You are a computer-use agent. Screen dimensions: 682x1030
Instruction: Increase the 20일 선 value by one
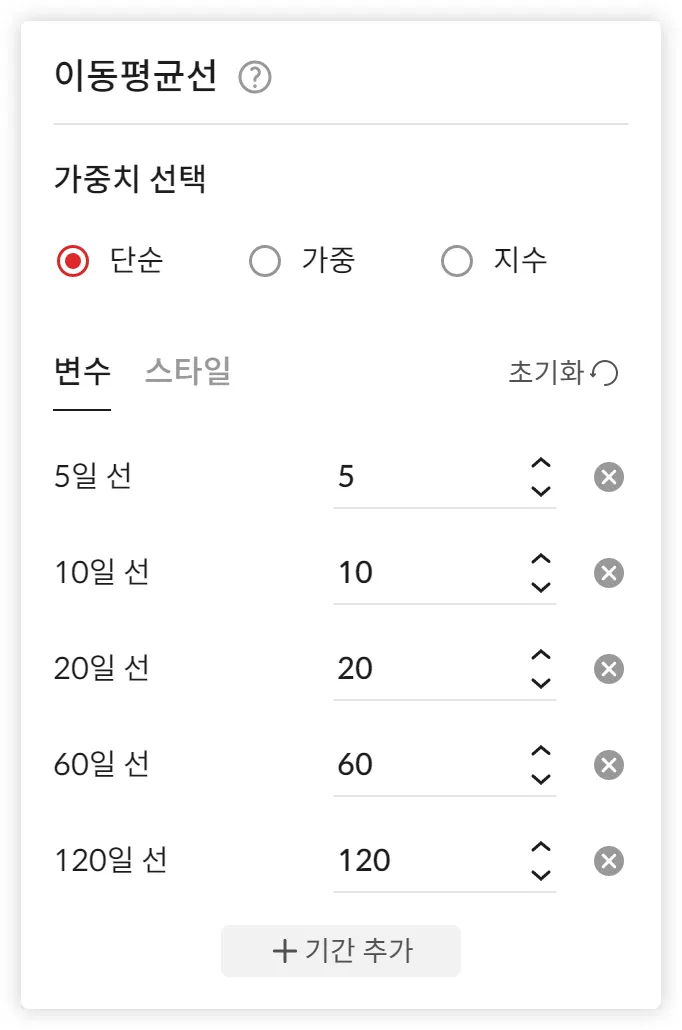(x=541, y=655)
